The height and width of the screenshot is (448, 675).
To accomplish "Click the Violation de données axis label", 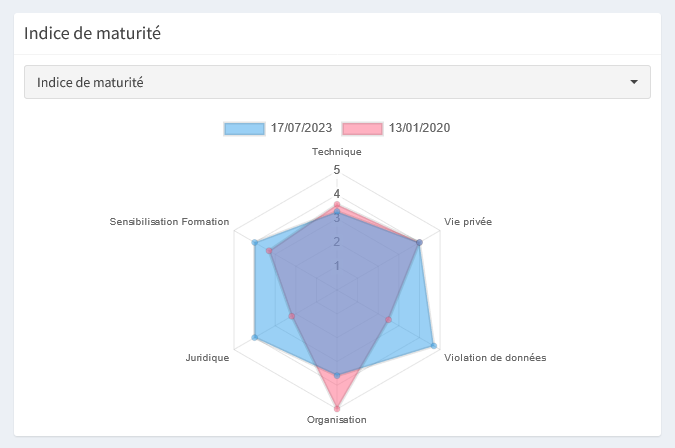I will [495, 357].
